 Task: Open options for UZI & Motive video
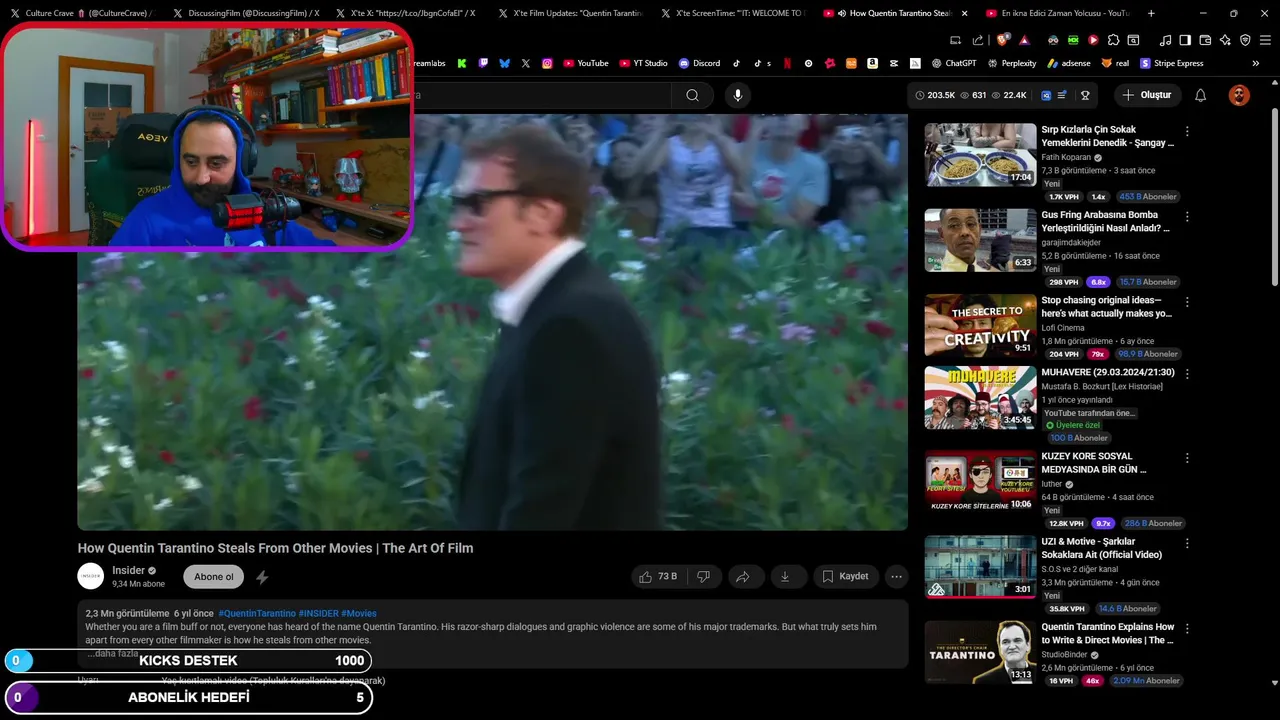click(x=1187, y=543)
